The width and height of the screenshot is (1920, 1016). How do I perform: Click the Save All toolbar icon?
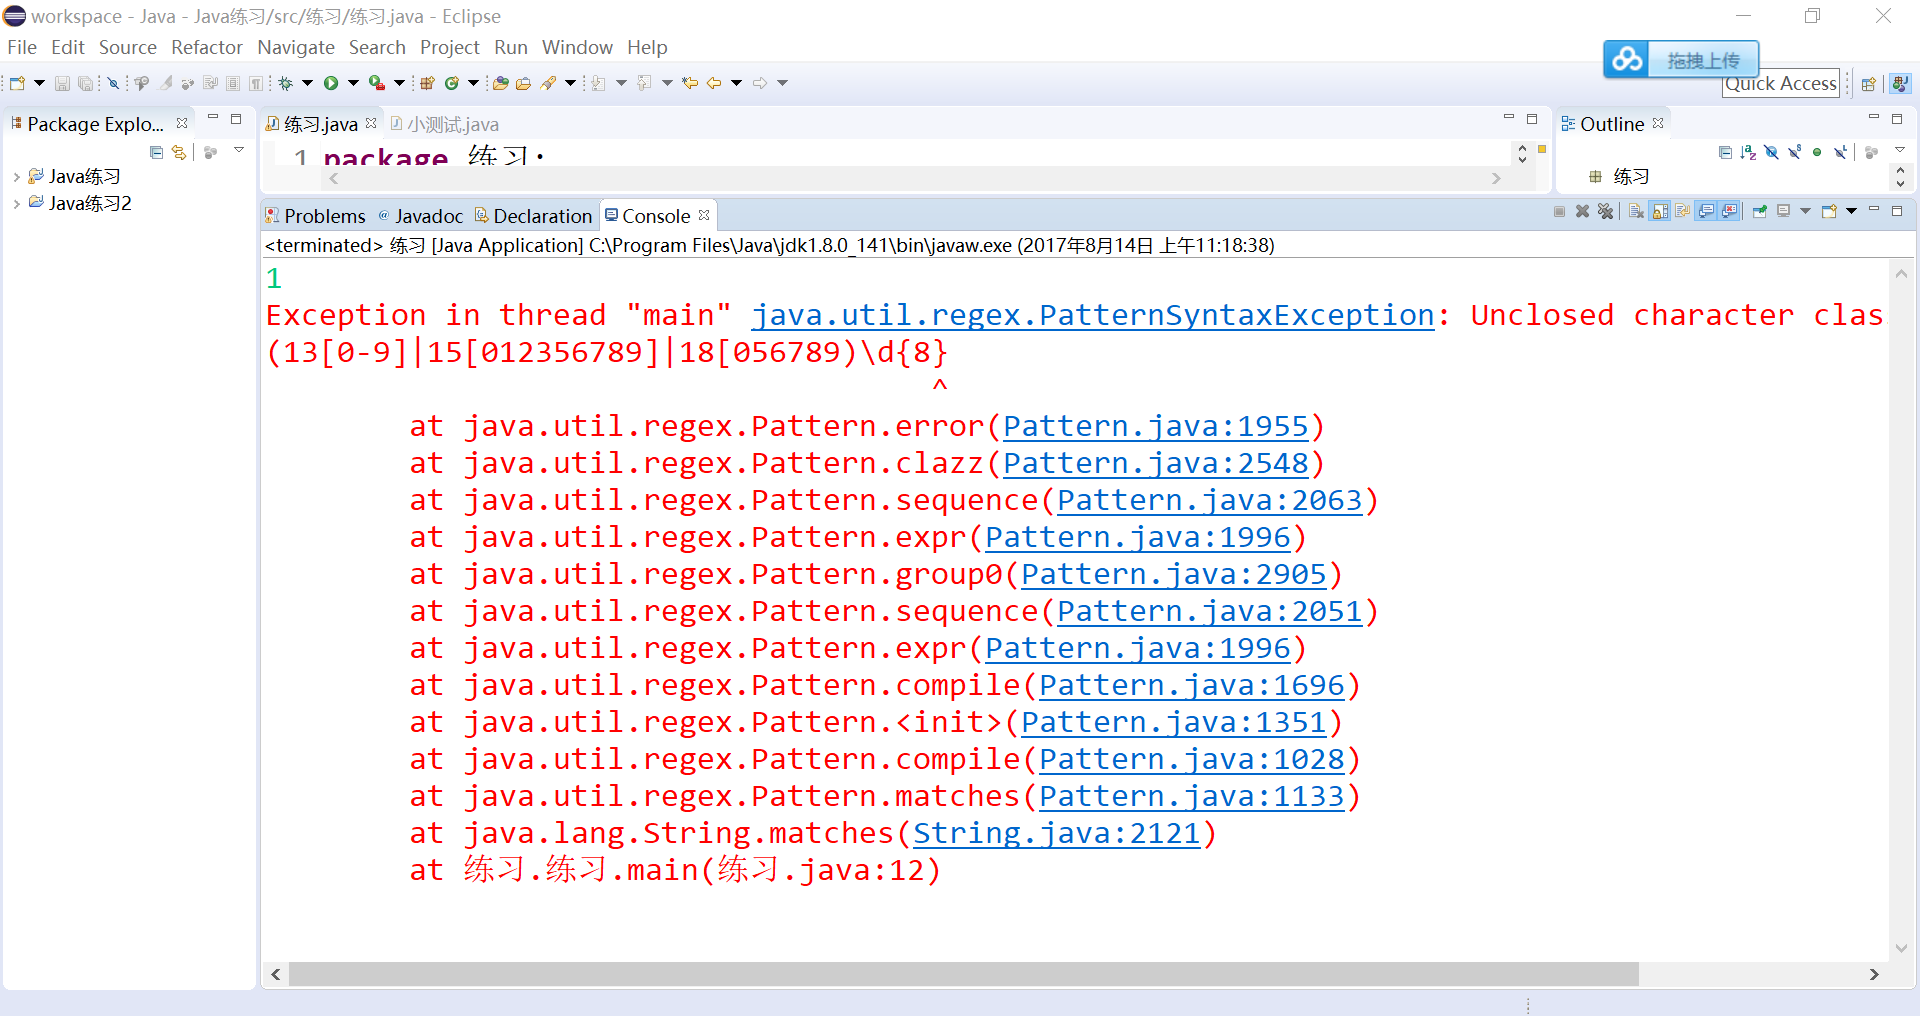click(86, 83)
